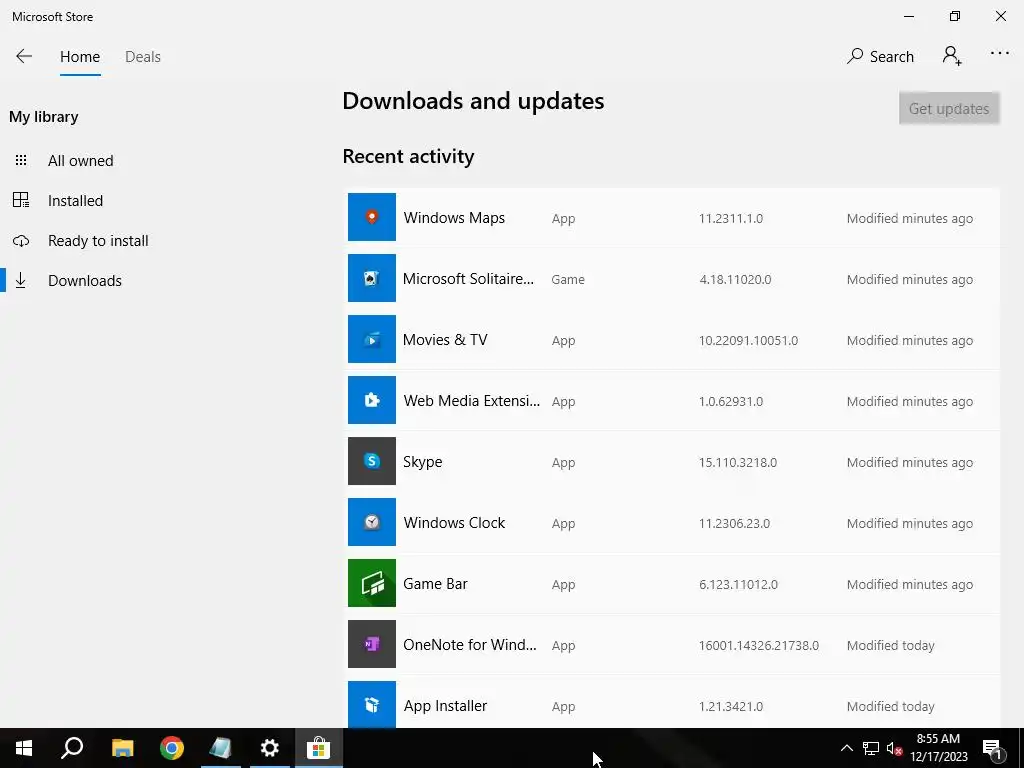Click version 4.18.11020.0 of Solitaire
This screenshot has height=768, width=1024.
tap(735, 280)
